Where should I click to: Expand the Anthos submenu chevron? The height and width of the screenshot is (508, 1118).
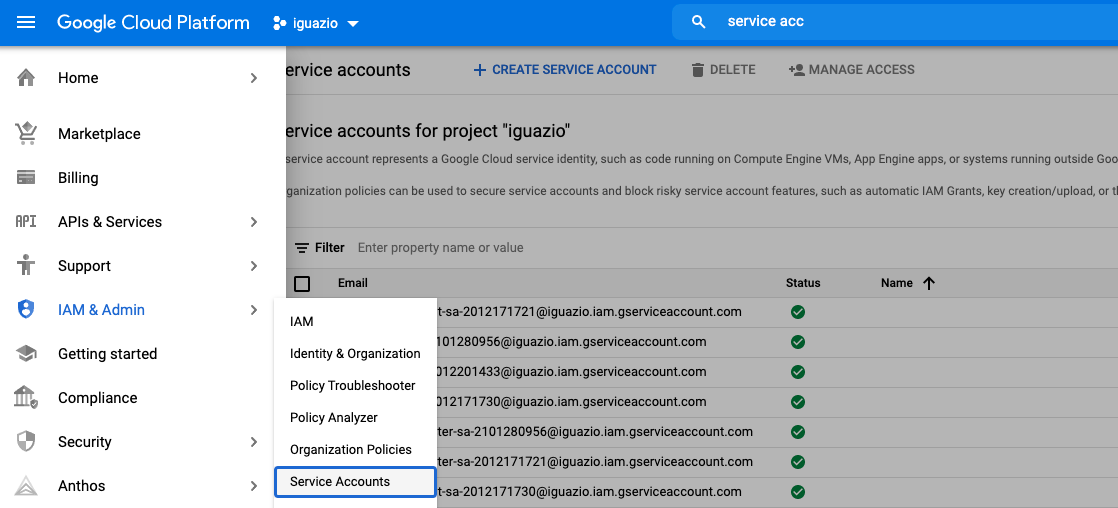[x=254, y=486]
